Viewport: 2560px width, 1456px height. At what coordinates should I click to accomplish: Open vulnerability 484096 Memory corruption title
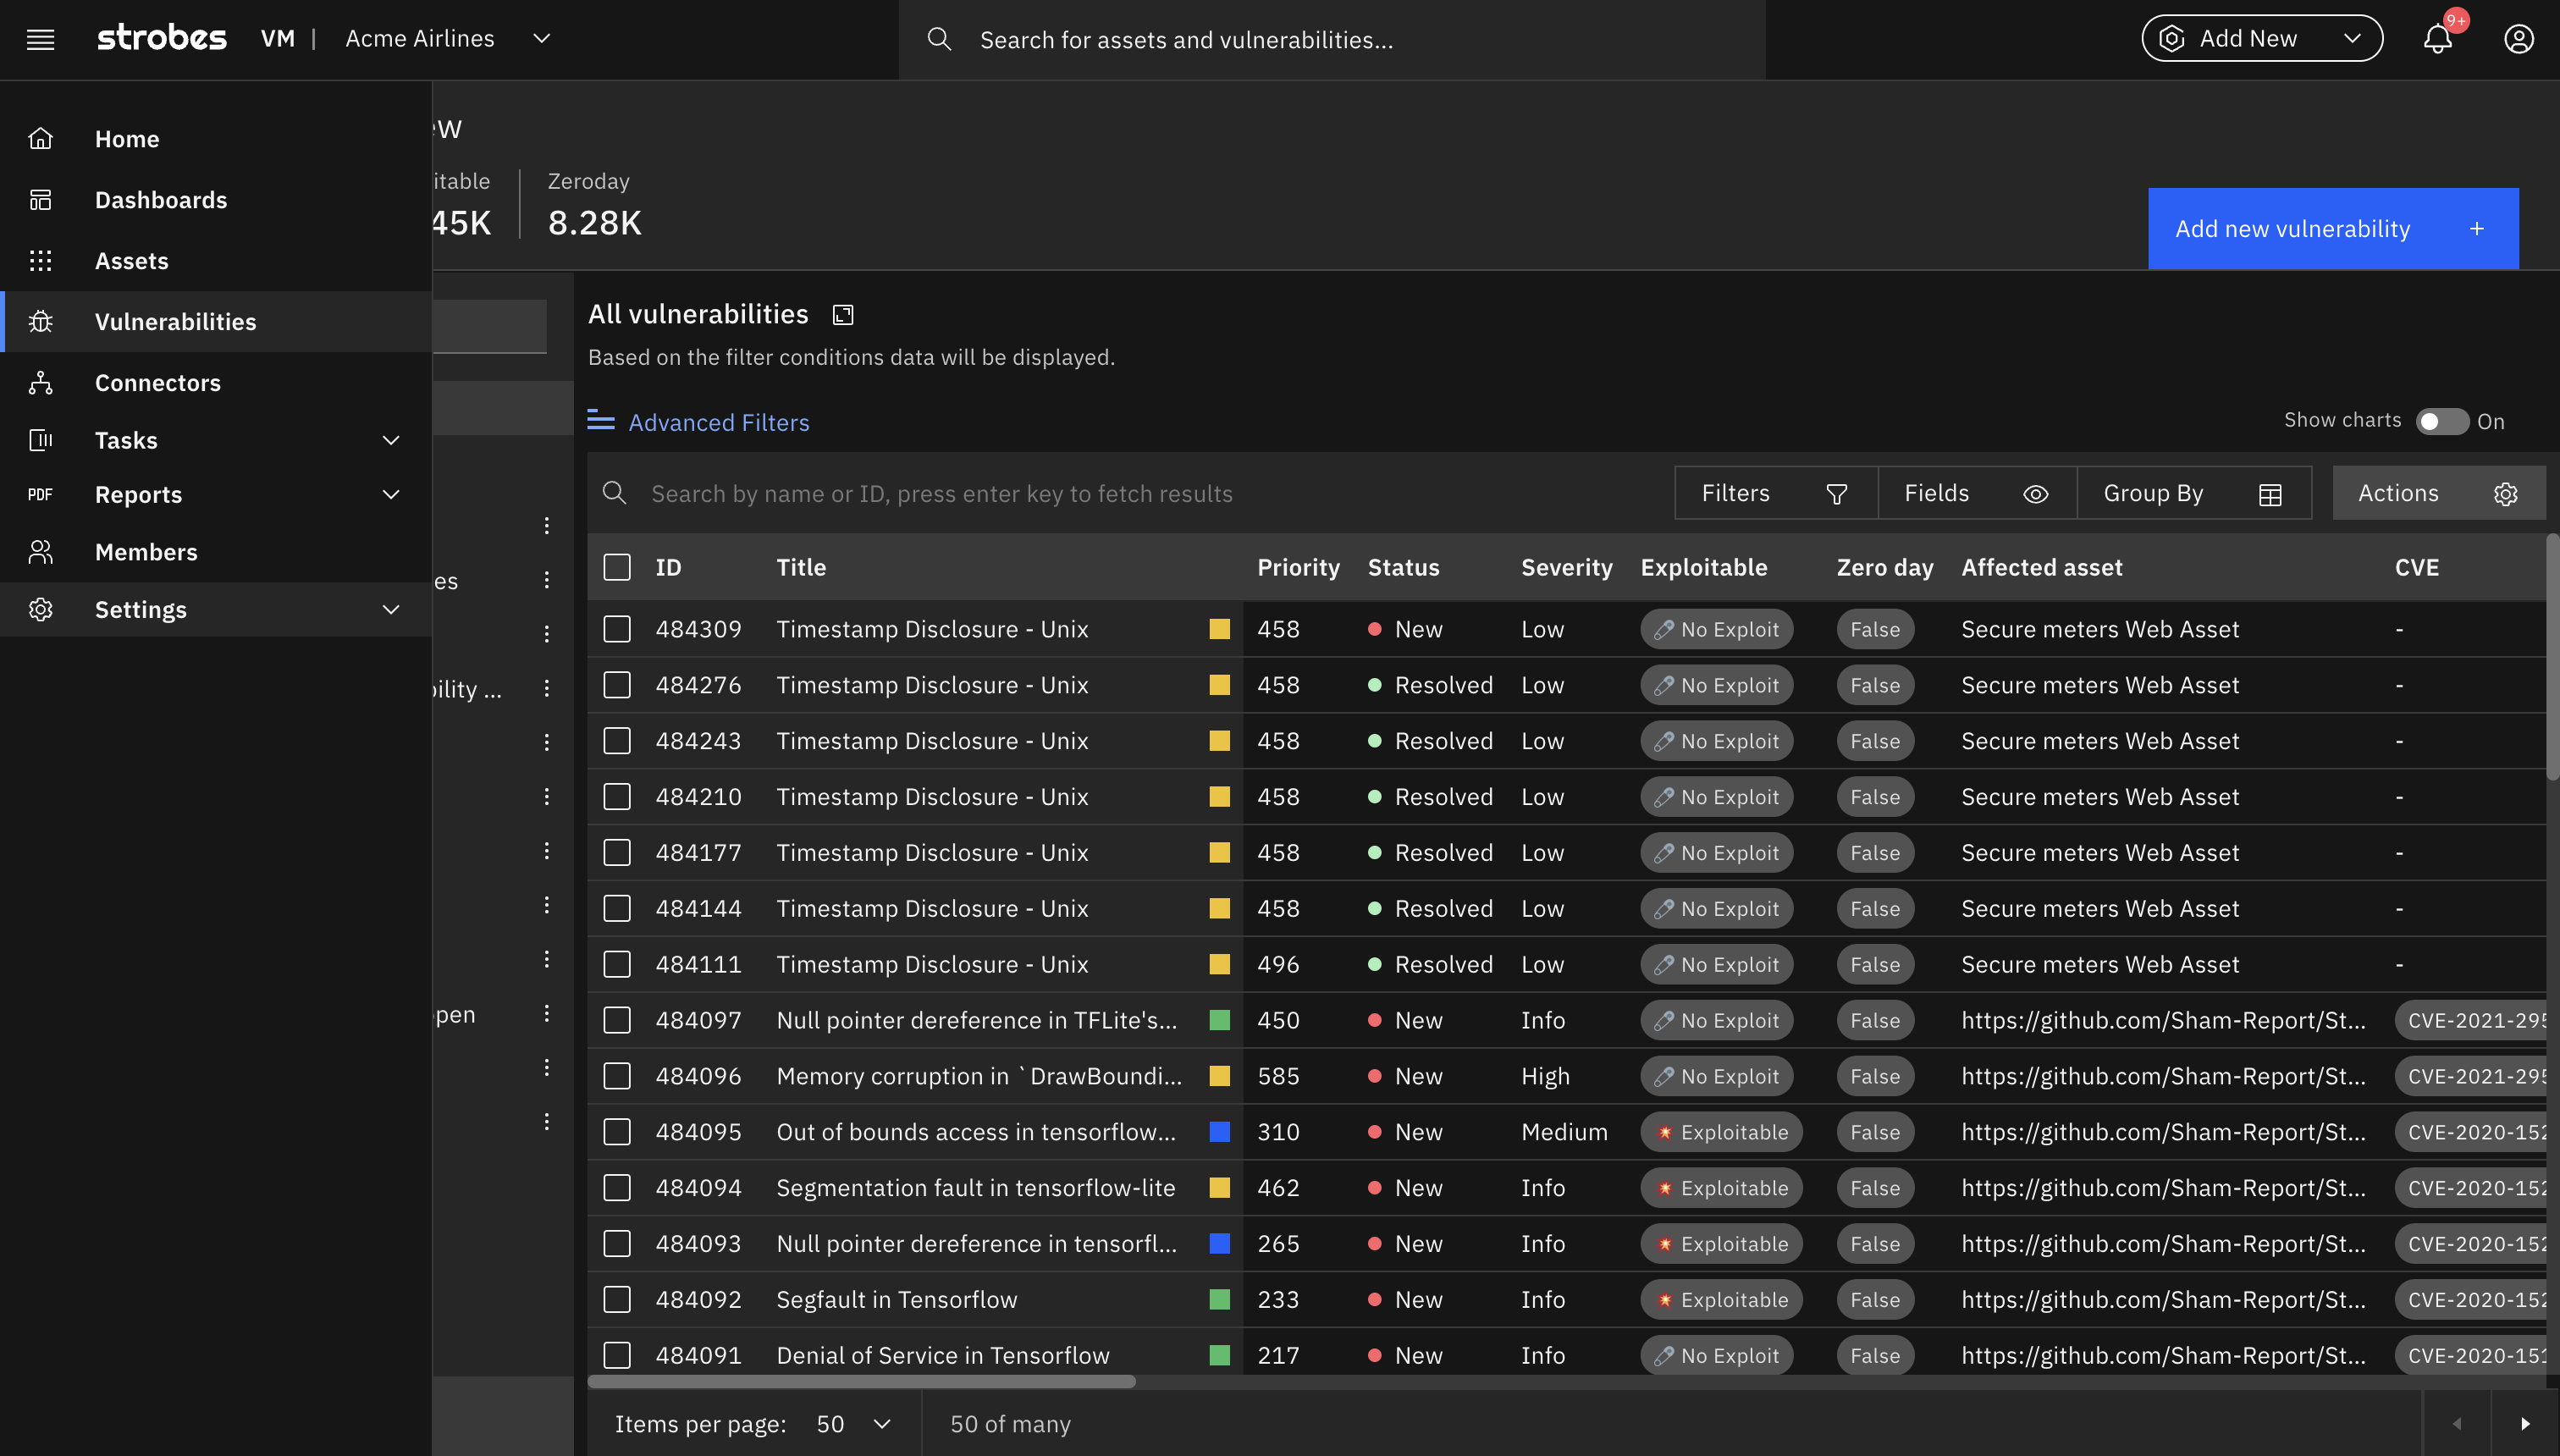click(x=979, y=1076)
